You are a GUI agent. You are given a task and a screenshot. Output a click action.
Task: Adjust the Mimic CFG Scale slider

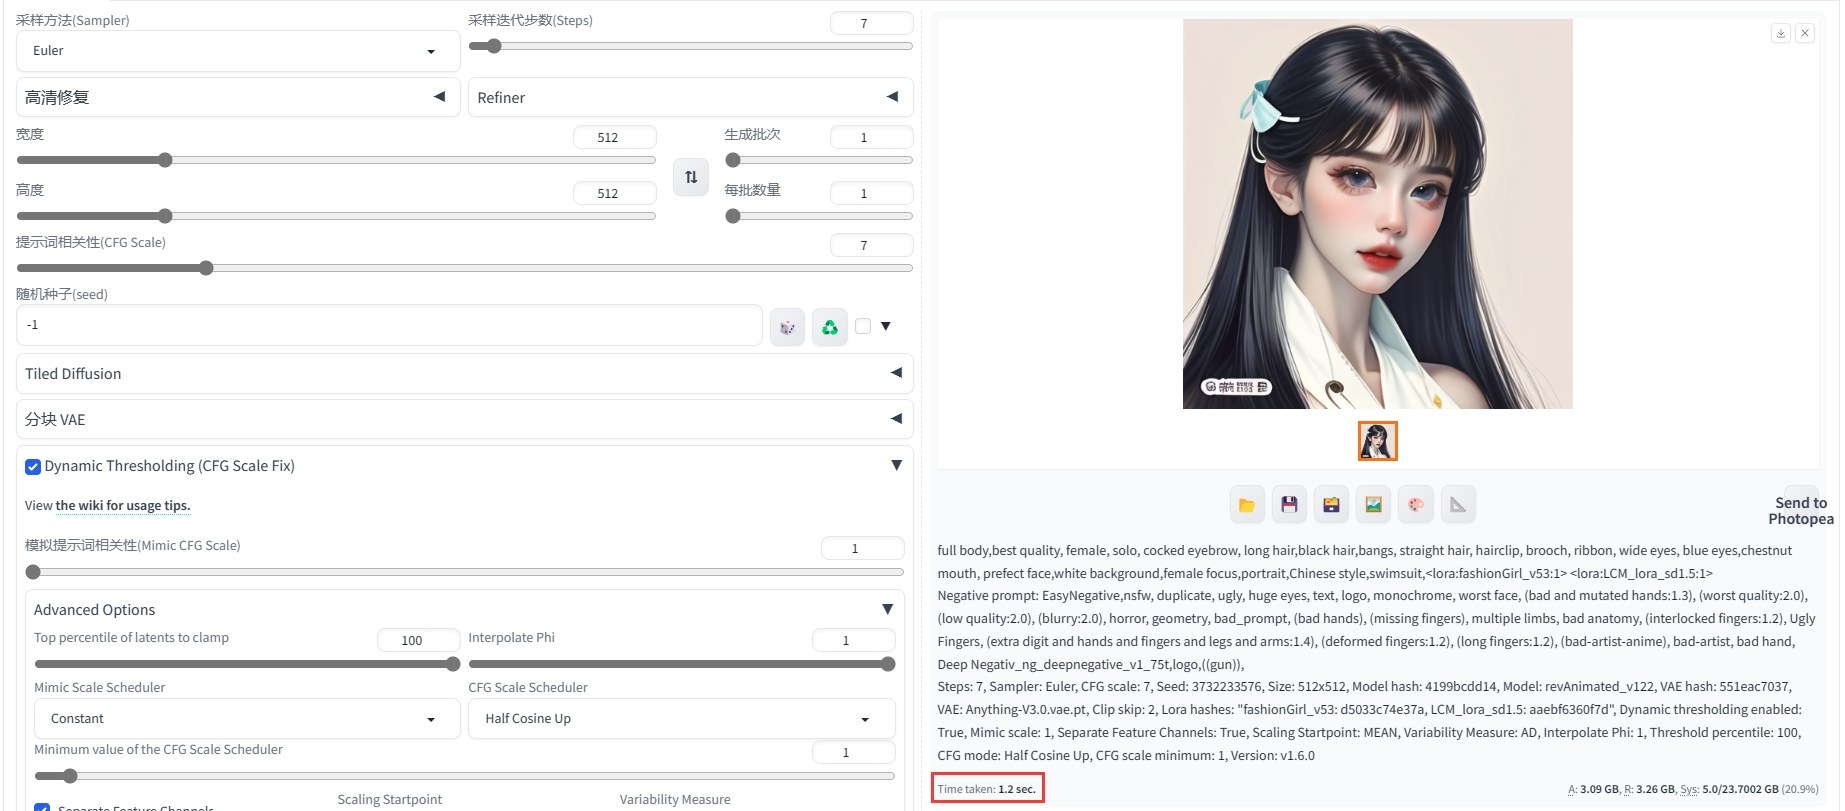pos(465,572)
